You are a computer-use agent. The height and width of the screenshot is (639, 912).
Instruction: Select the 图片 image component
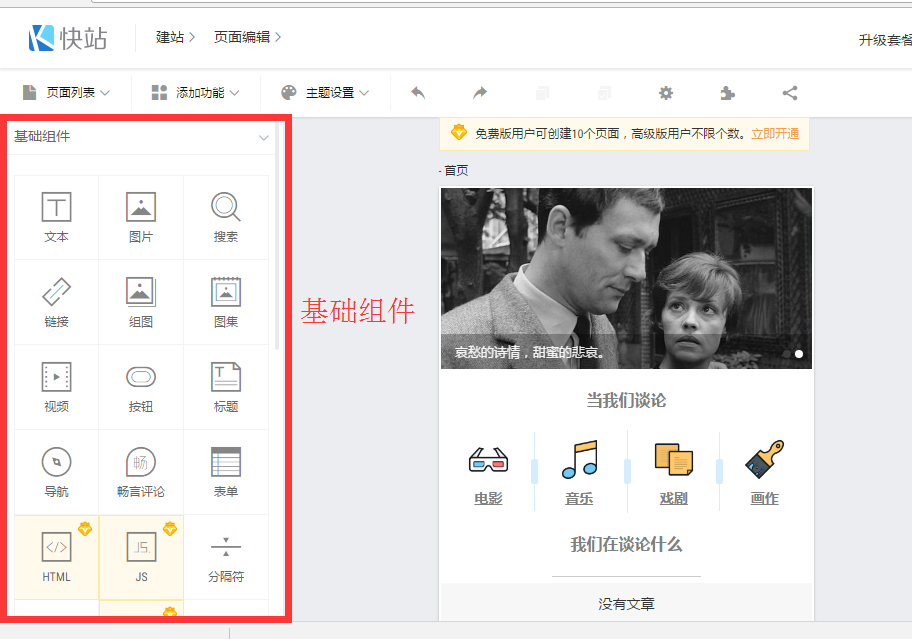(x=141, y=218)
